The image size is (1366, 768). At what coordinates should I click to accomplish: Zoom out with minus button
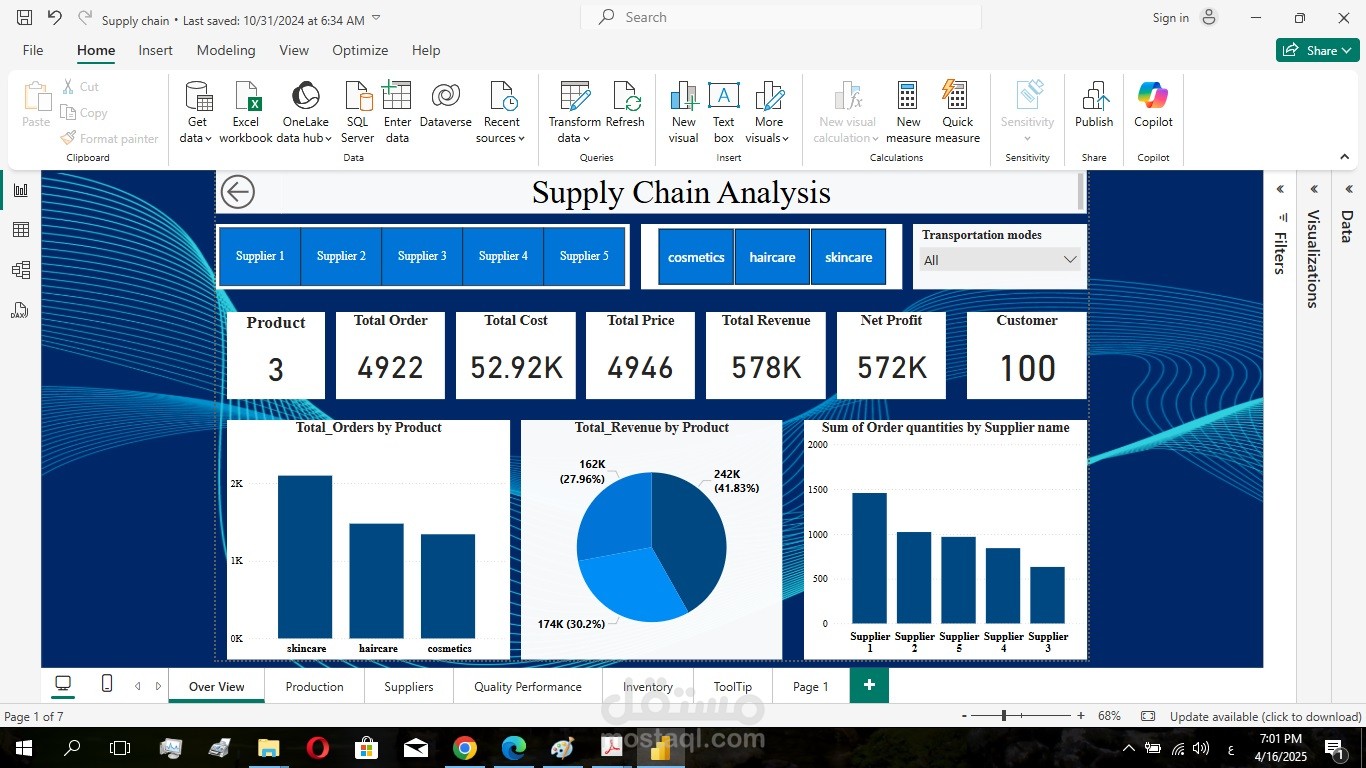964,716
